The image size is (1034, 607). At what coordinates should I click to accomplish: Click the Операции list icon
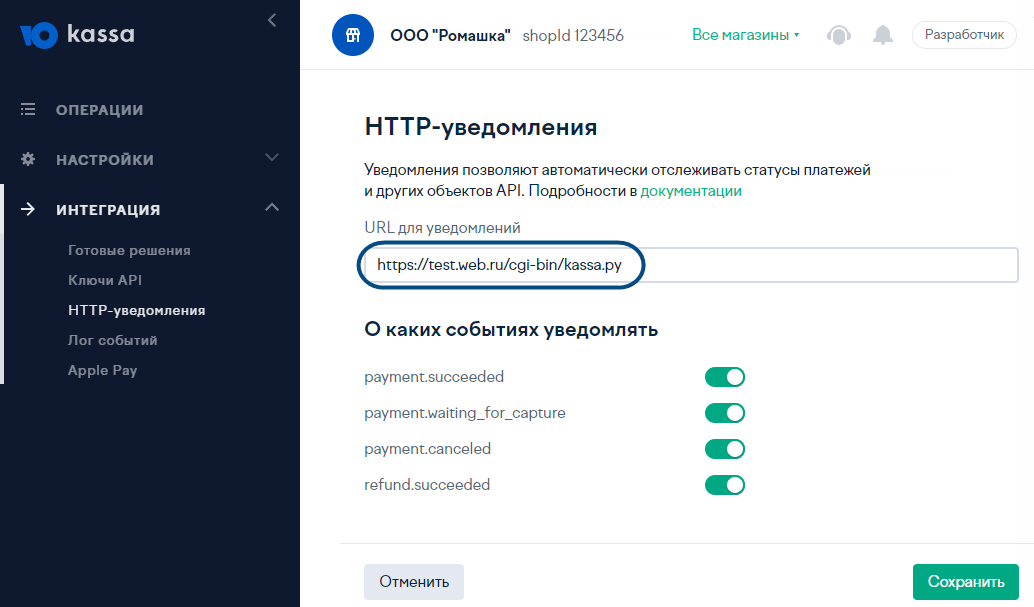[28, 110]
